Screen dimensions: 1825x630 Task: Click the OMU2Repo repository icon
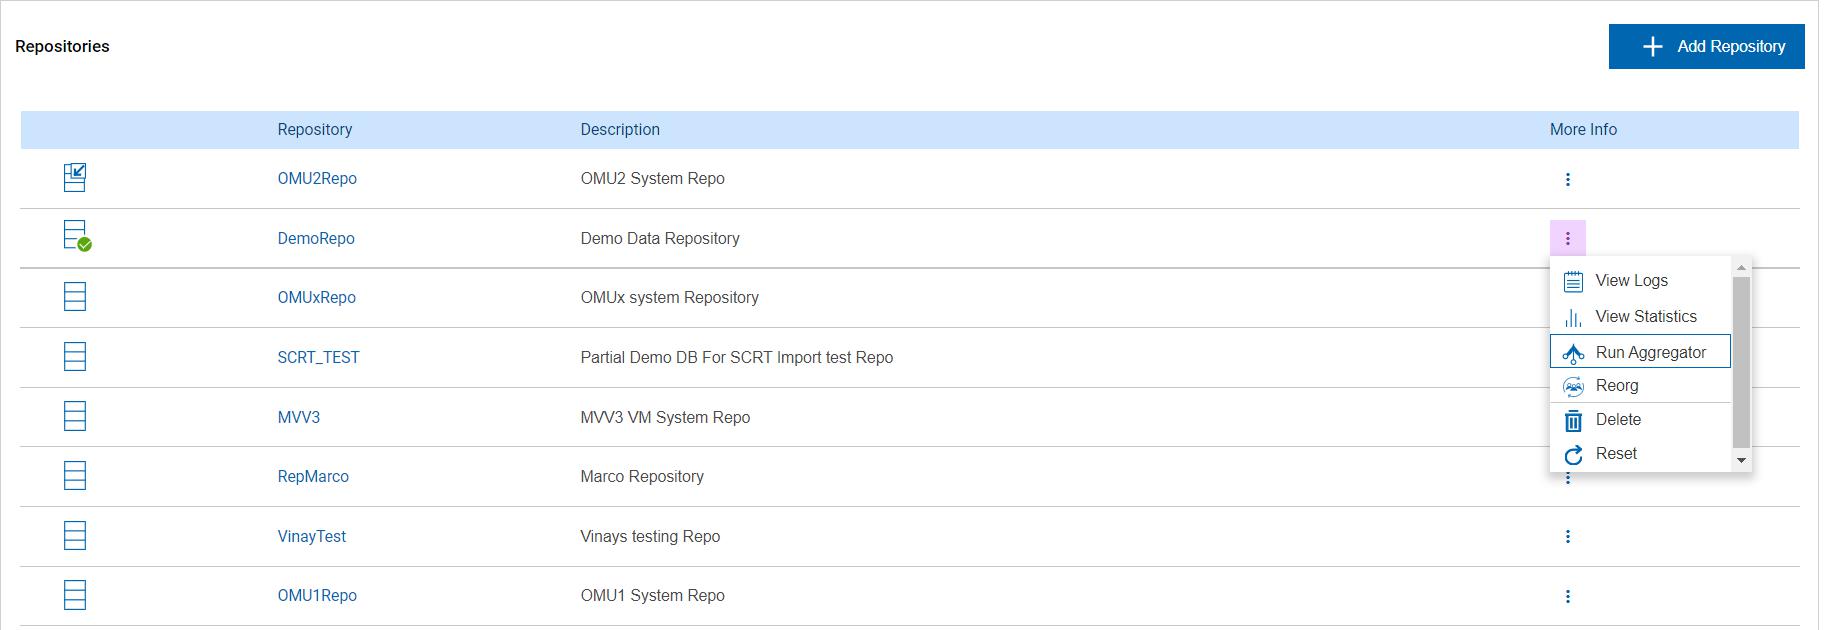[x=75, y=178]
